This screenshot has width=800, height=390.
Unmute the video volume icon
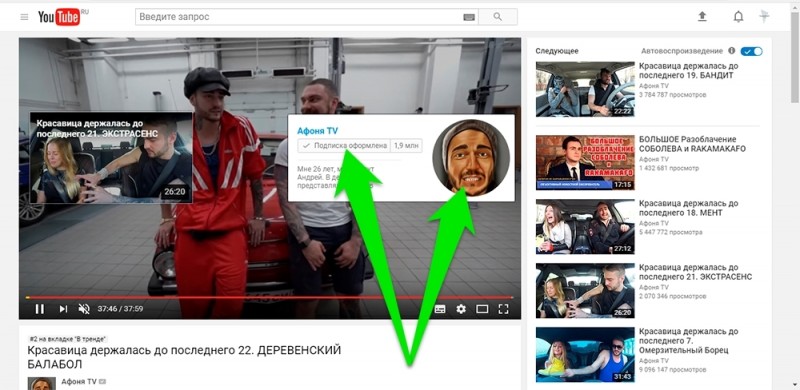click(x=84, y=309)
